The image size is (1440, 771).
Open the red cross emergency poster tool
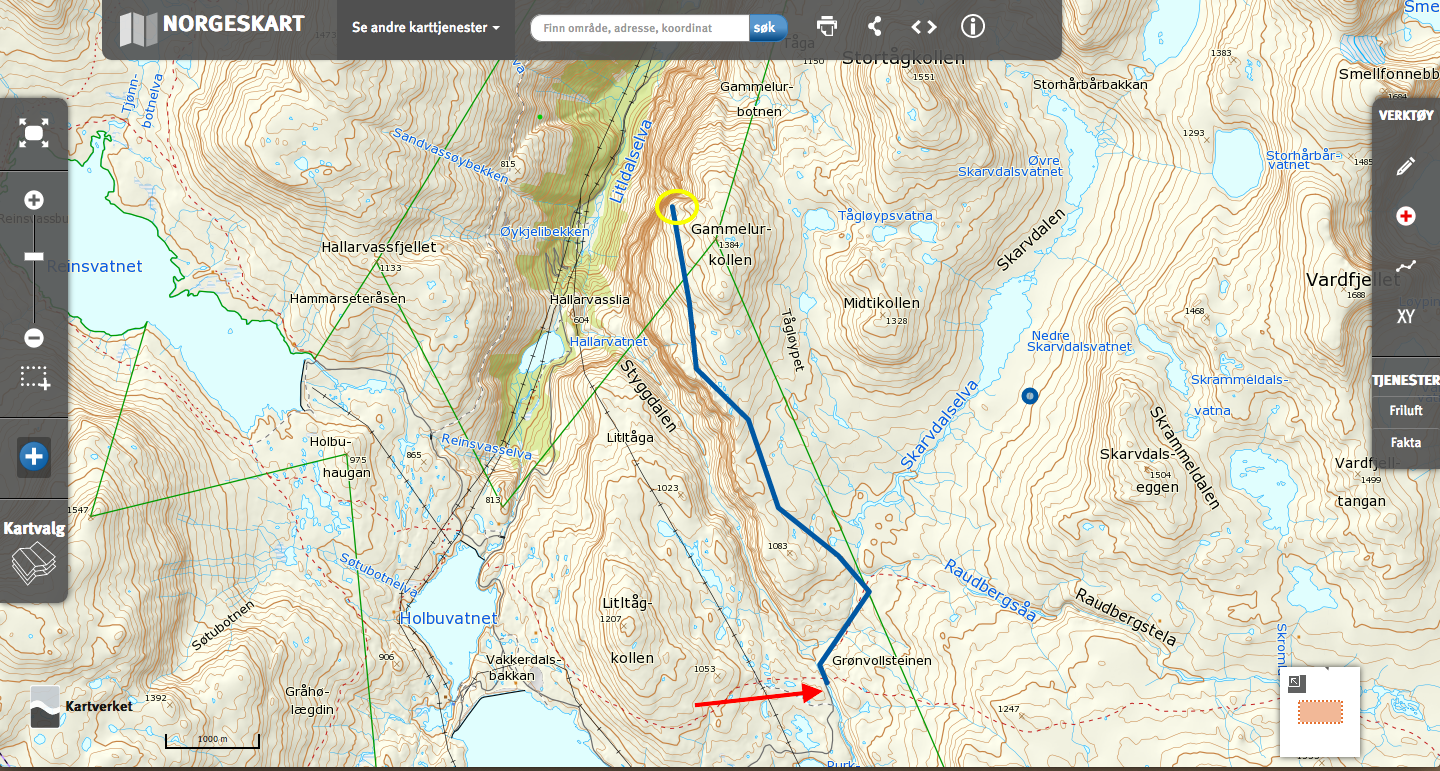[x=1406, y=216]
